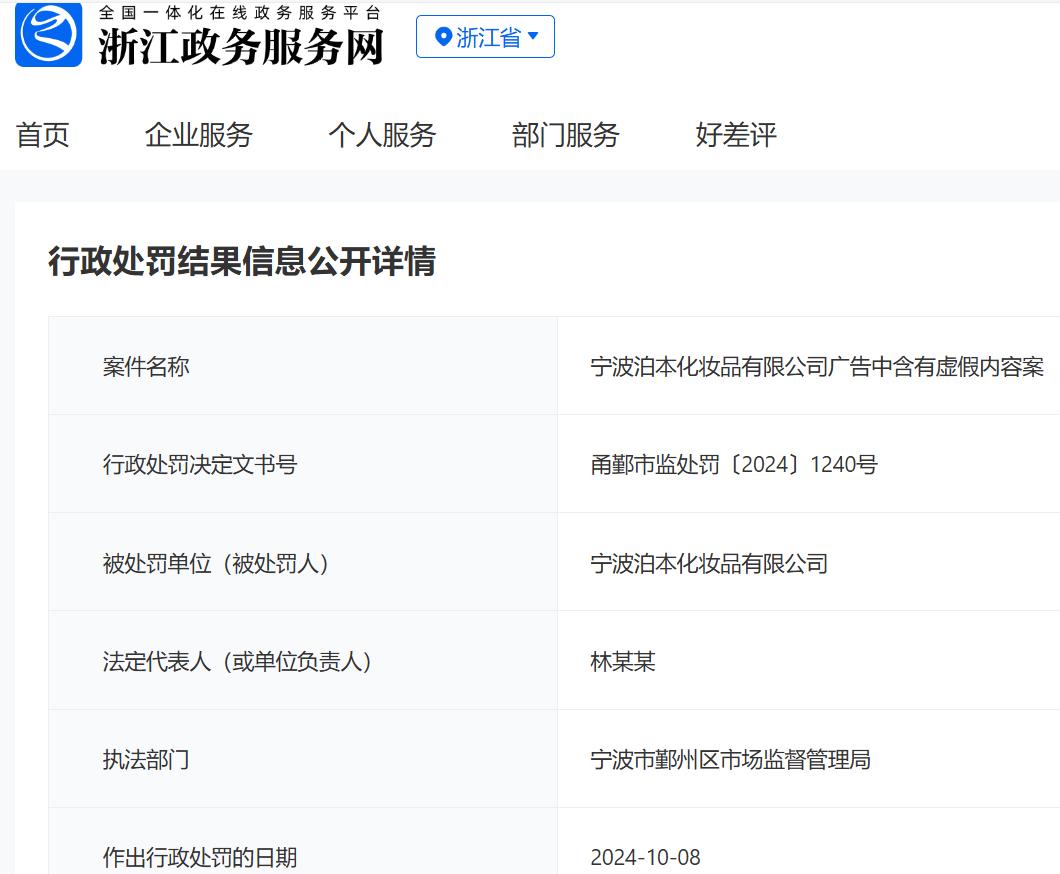This screenshot has width=1060, height=874.
Task: Open the 好差评 page
Action: [736, 135]
